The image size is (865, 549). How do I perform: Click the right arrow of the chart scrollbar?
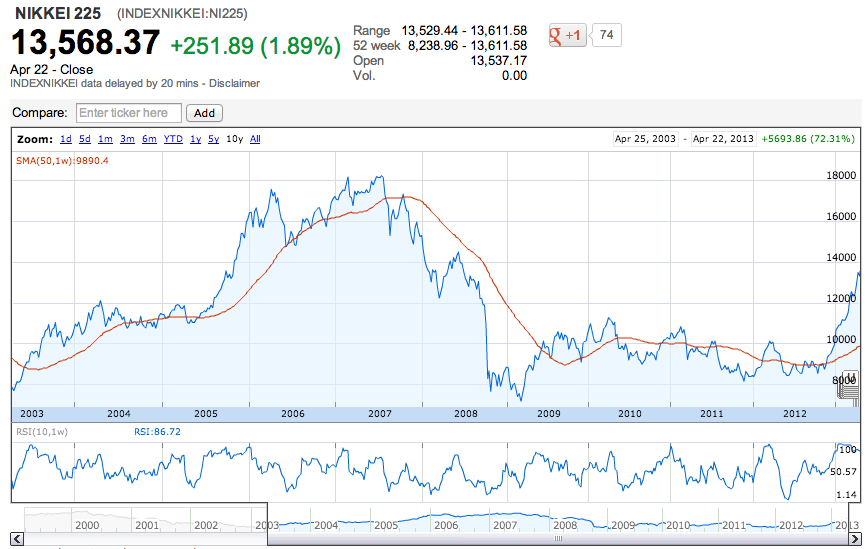[856, 539]
